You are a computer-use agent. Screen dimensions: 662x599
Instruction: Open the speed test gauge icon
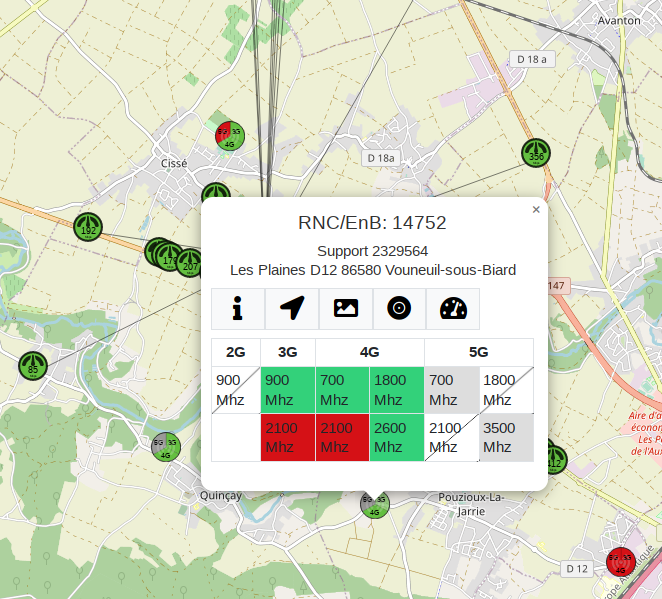[x=453, y=309]
